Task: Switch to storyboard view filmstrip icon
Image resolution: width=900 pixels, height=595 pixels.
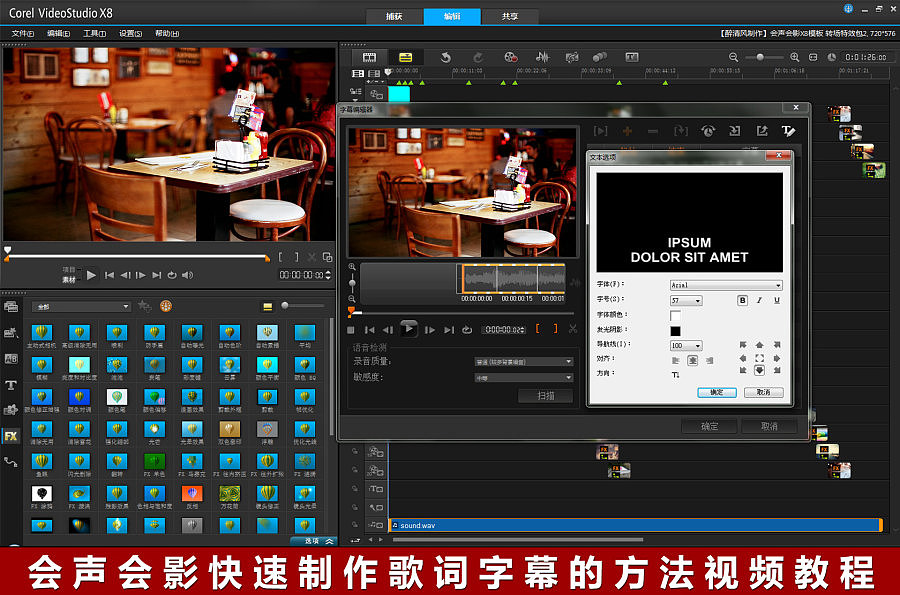Action: pos(369,58)
